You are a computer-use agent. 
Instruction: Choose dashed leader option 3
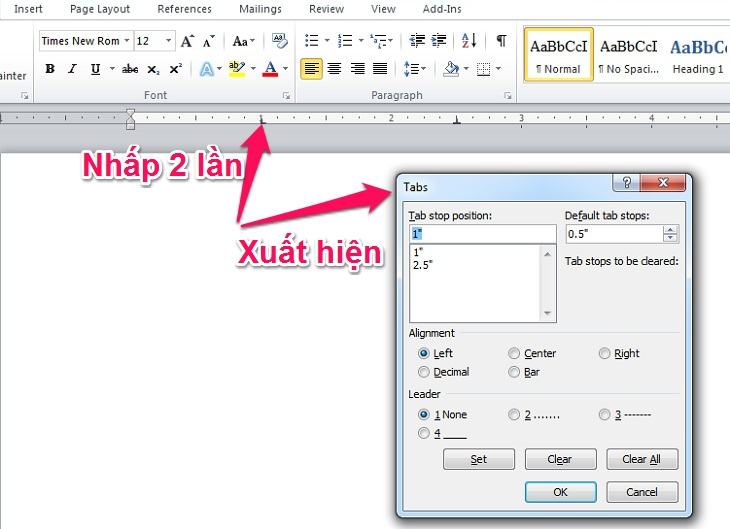tap(604, 414)
